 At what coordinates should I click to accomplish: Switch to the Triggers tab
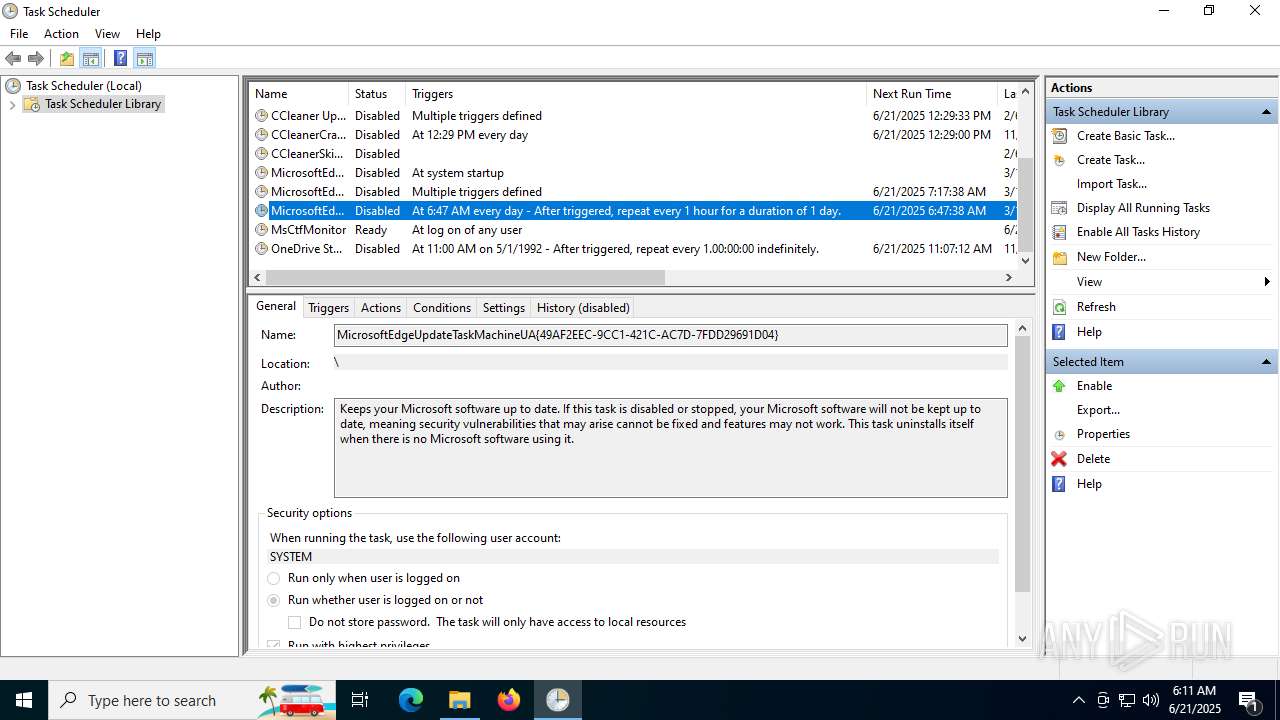[x=328, y=308]
